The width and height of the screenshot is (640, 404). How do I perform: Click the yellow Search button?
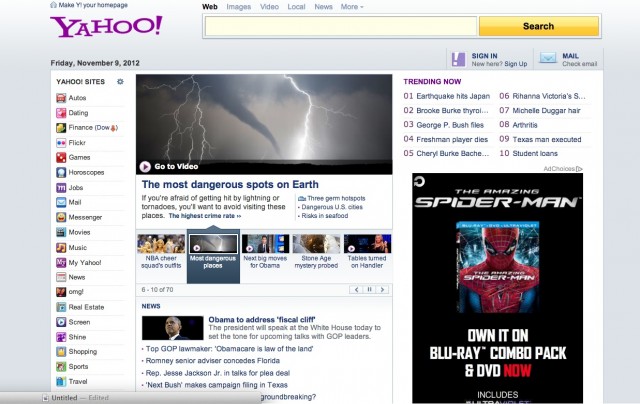(539, 27)
